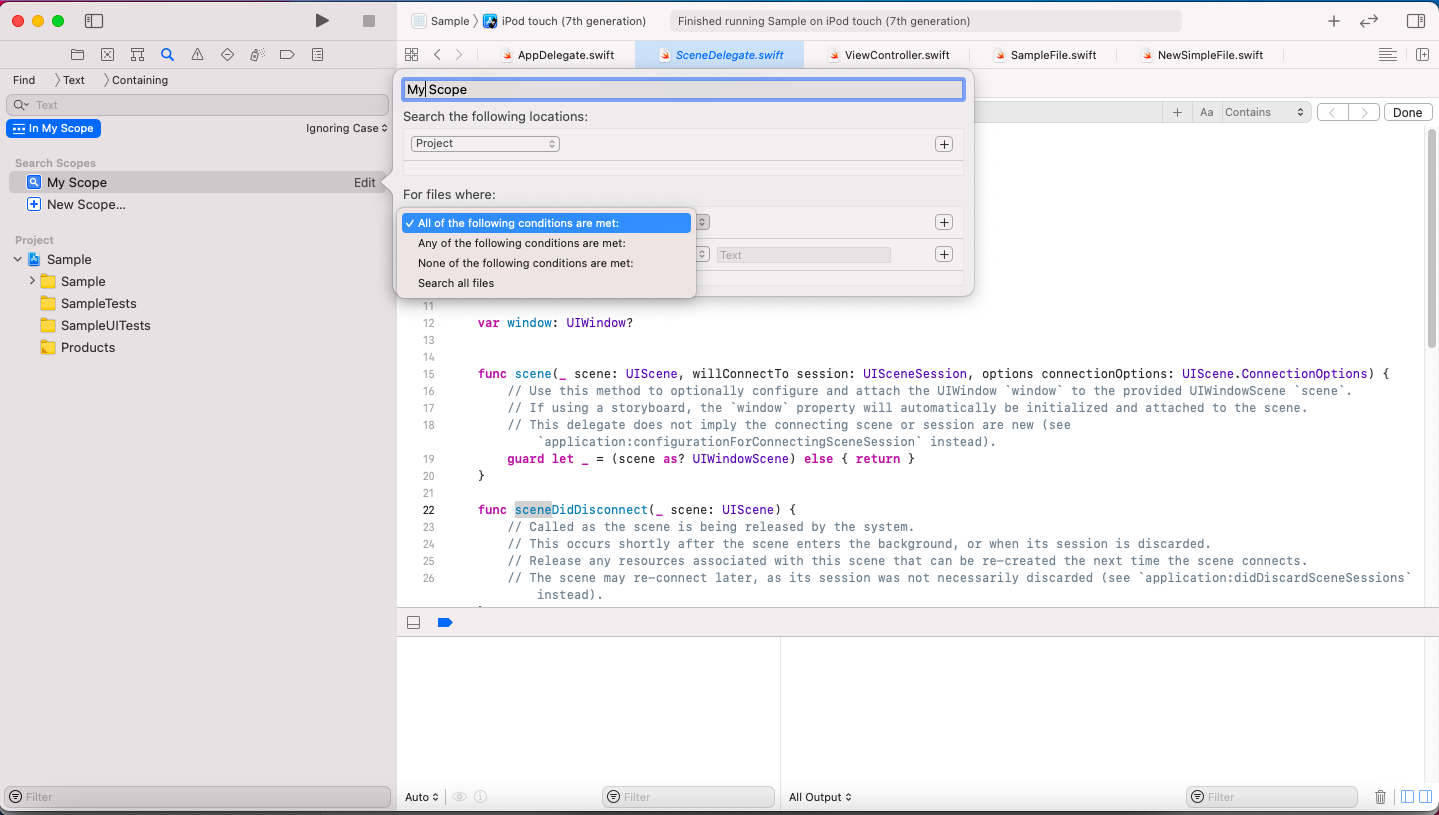The height and width of the screenshot is (815, 1439).
Task: Switch to SampleFile.swift tab
Action: point(1045,55)
